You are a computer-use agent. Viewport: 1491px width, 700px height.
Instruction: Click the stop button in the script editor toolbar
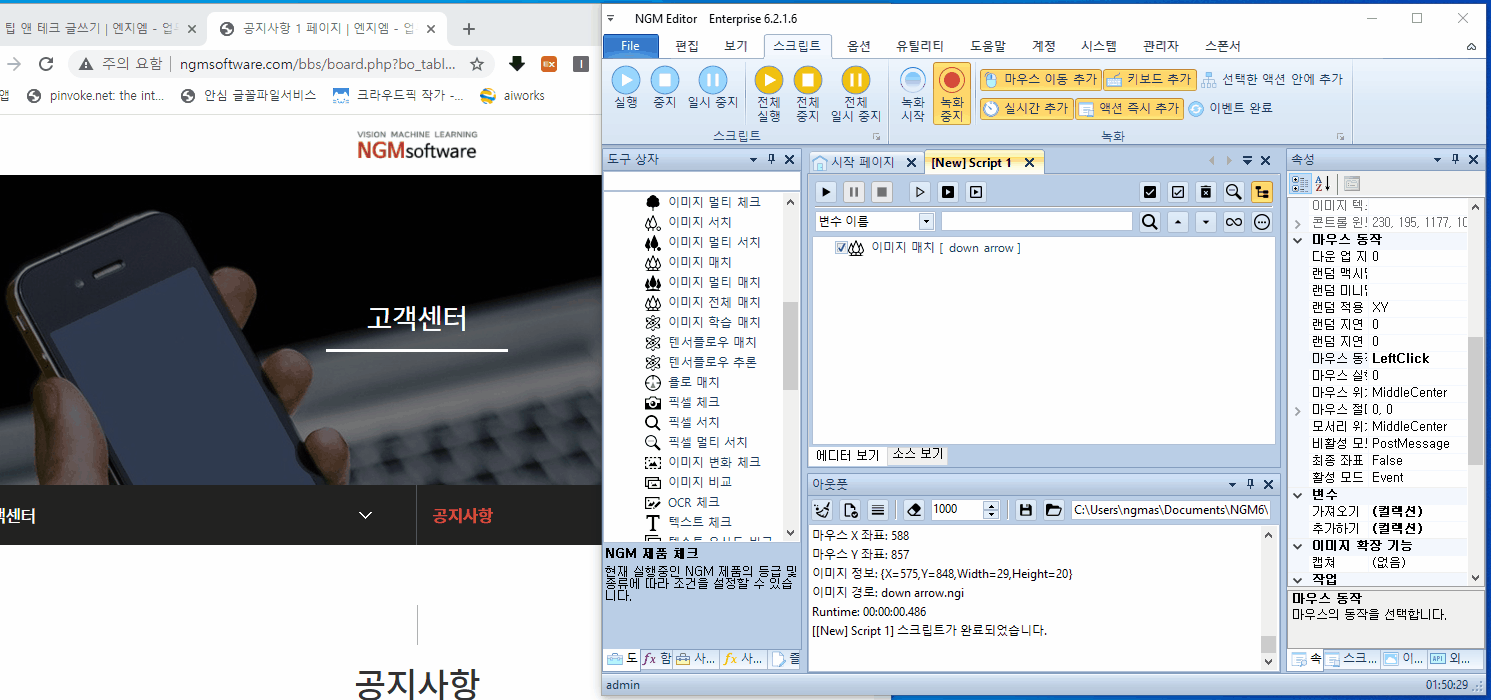(x=881, y=192)
